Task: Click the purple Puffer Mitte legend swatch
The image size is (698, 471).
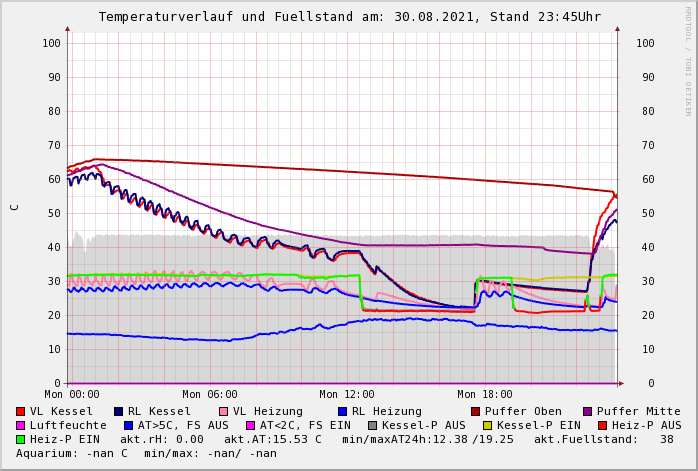Action: pyautogui.click(x=587, y=412)
